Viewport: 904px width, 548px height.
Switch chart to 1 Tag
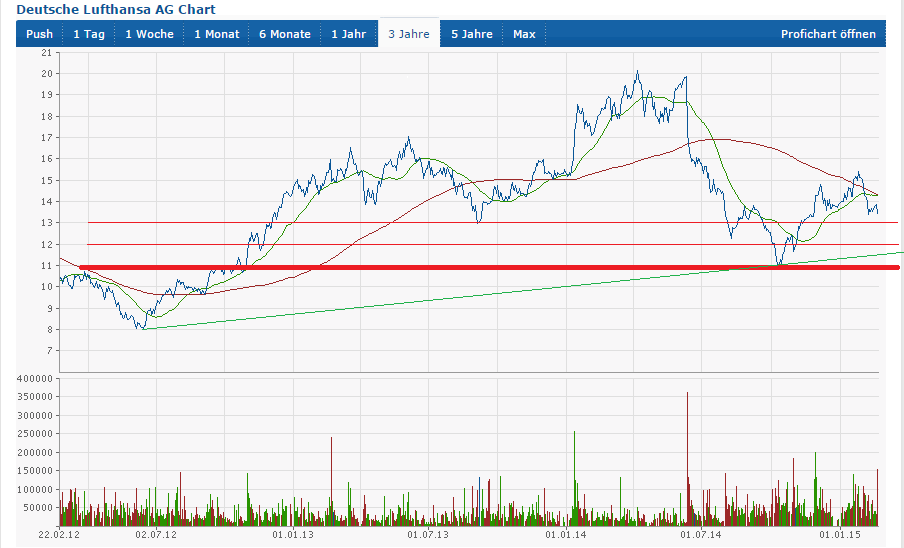[x=89, y=34]
